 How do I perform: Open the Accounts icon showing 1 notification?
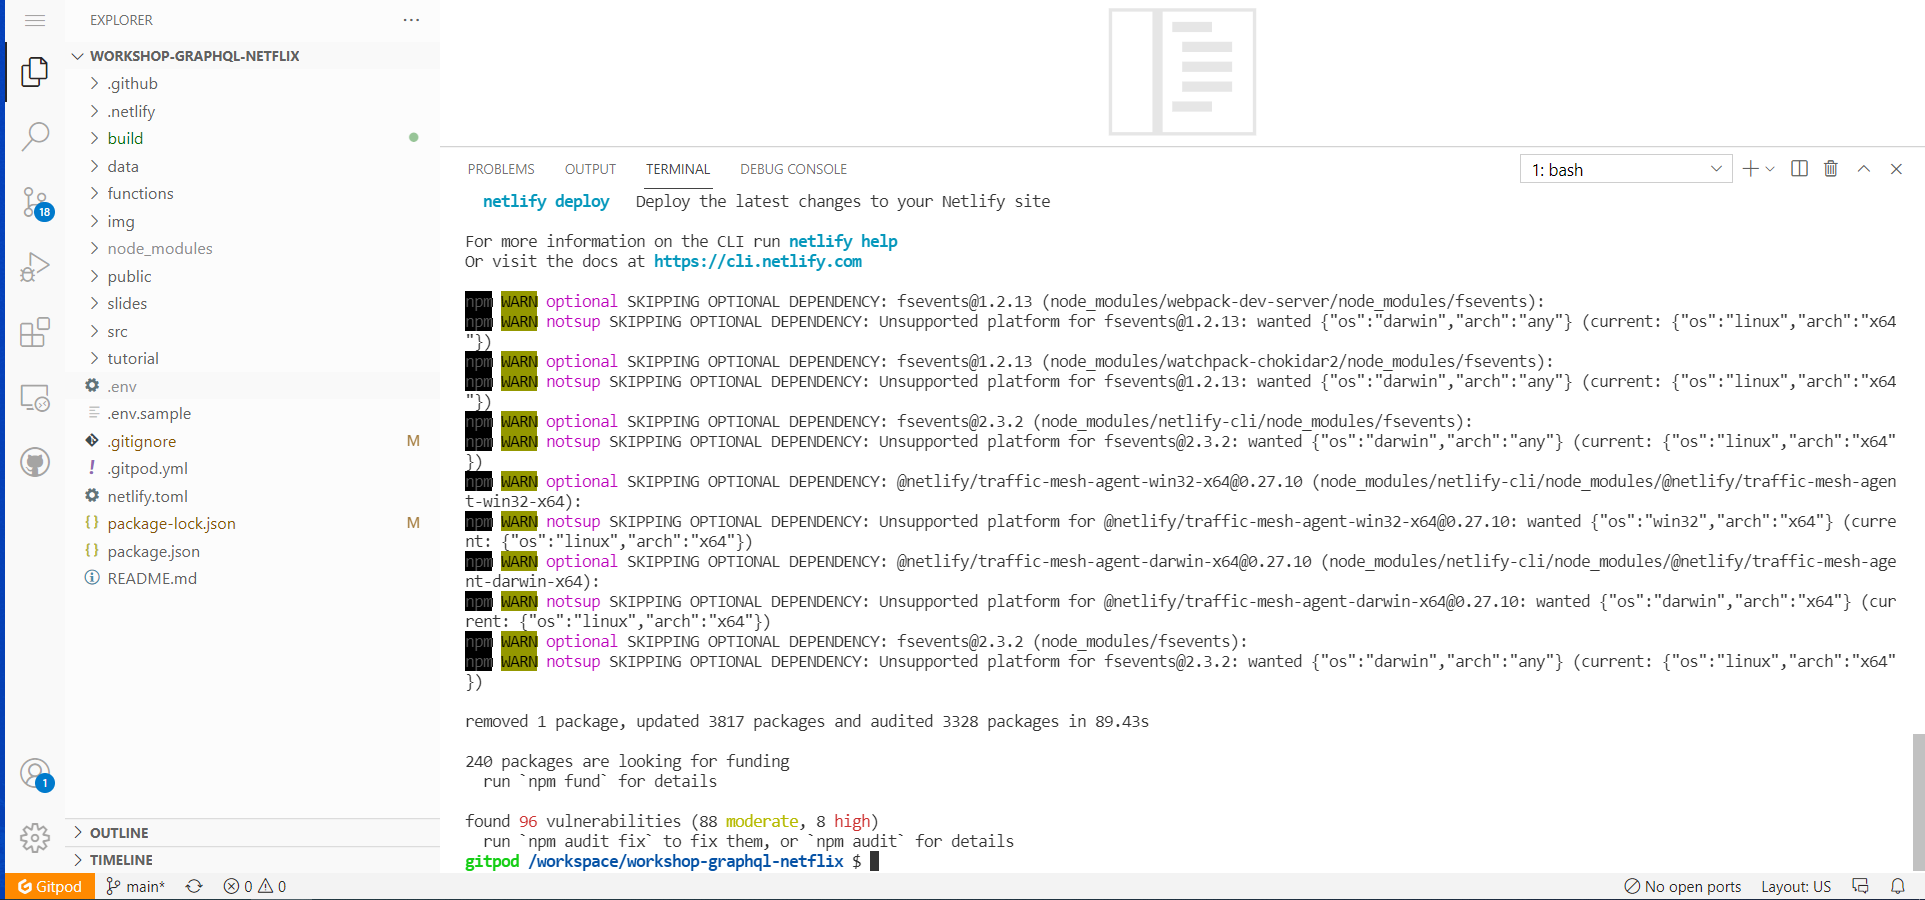35,773
